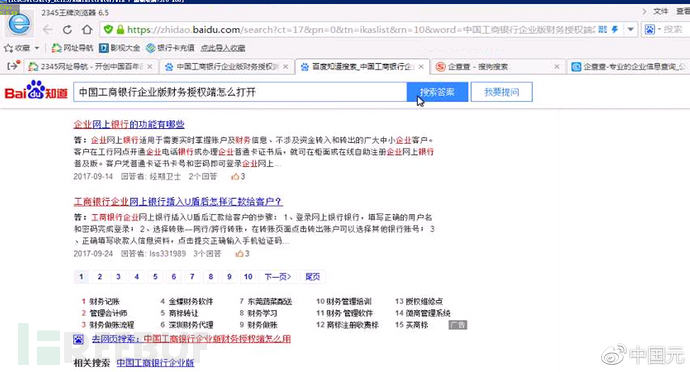Open related keyword 财务管理培训

coord(349,302)
